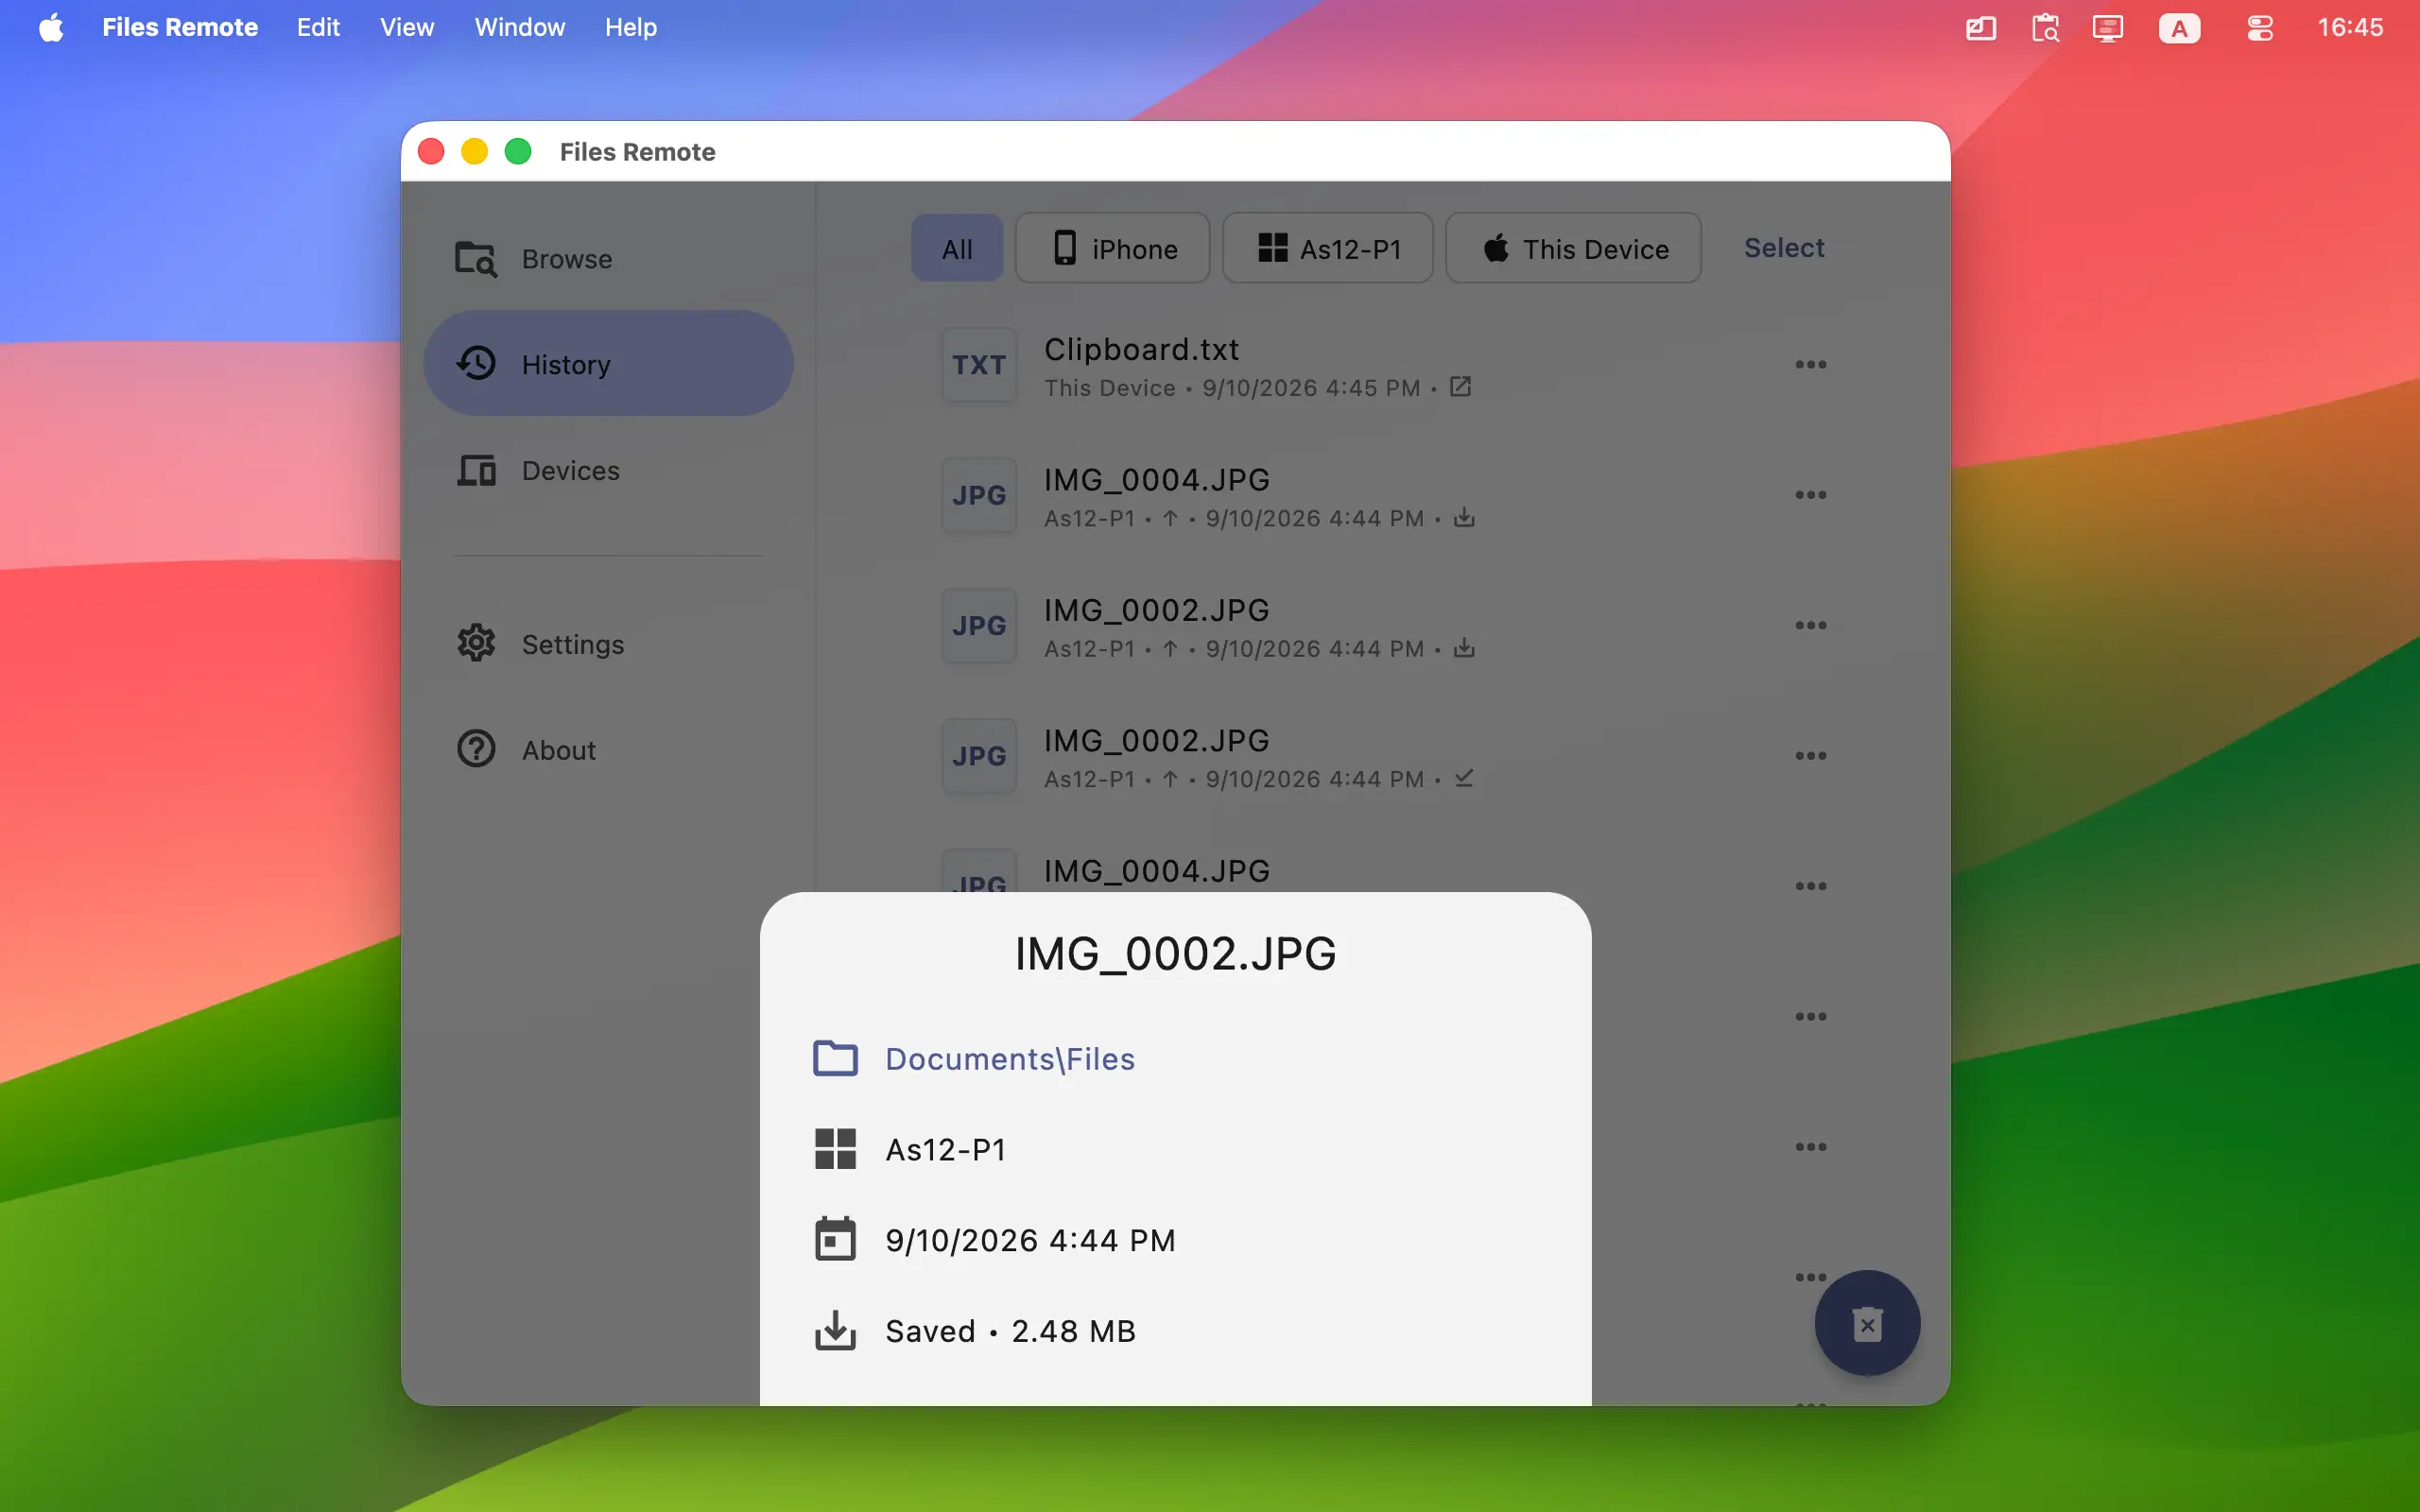Screen dimensions: 2420x1512
Task: Filter history by As12-P1 device
Action: coord(1327,248)
